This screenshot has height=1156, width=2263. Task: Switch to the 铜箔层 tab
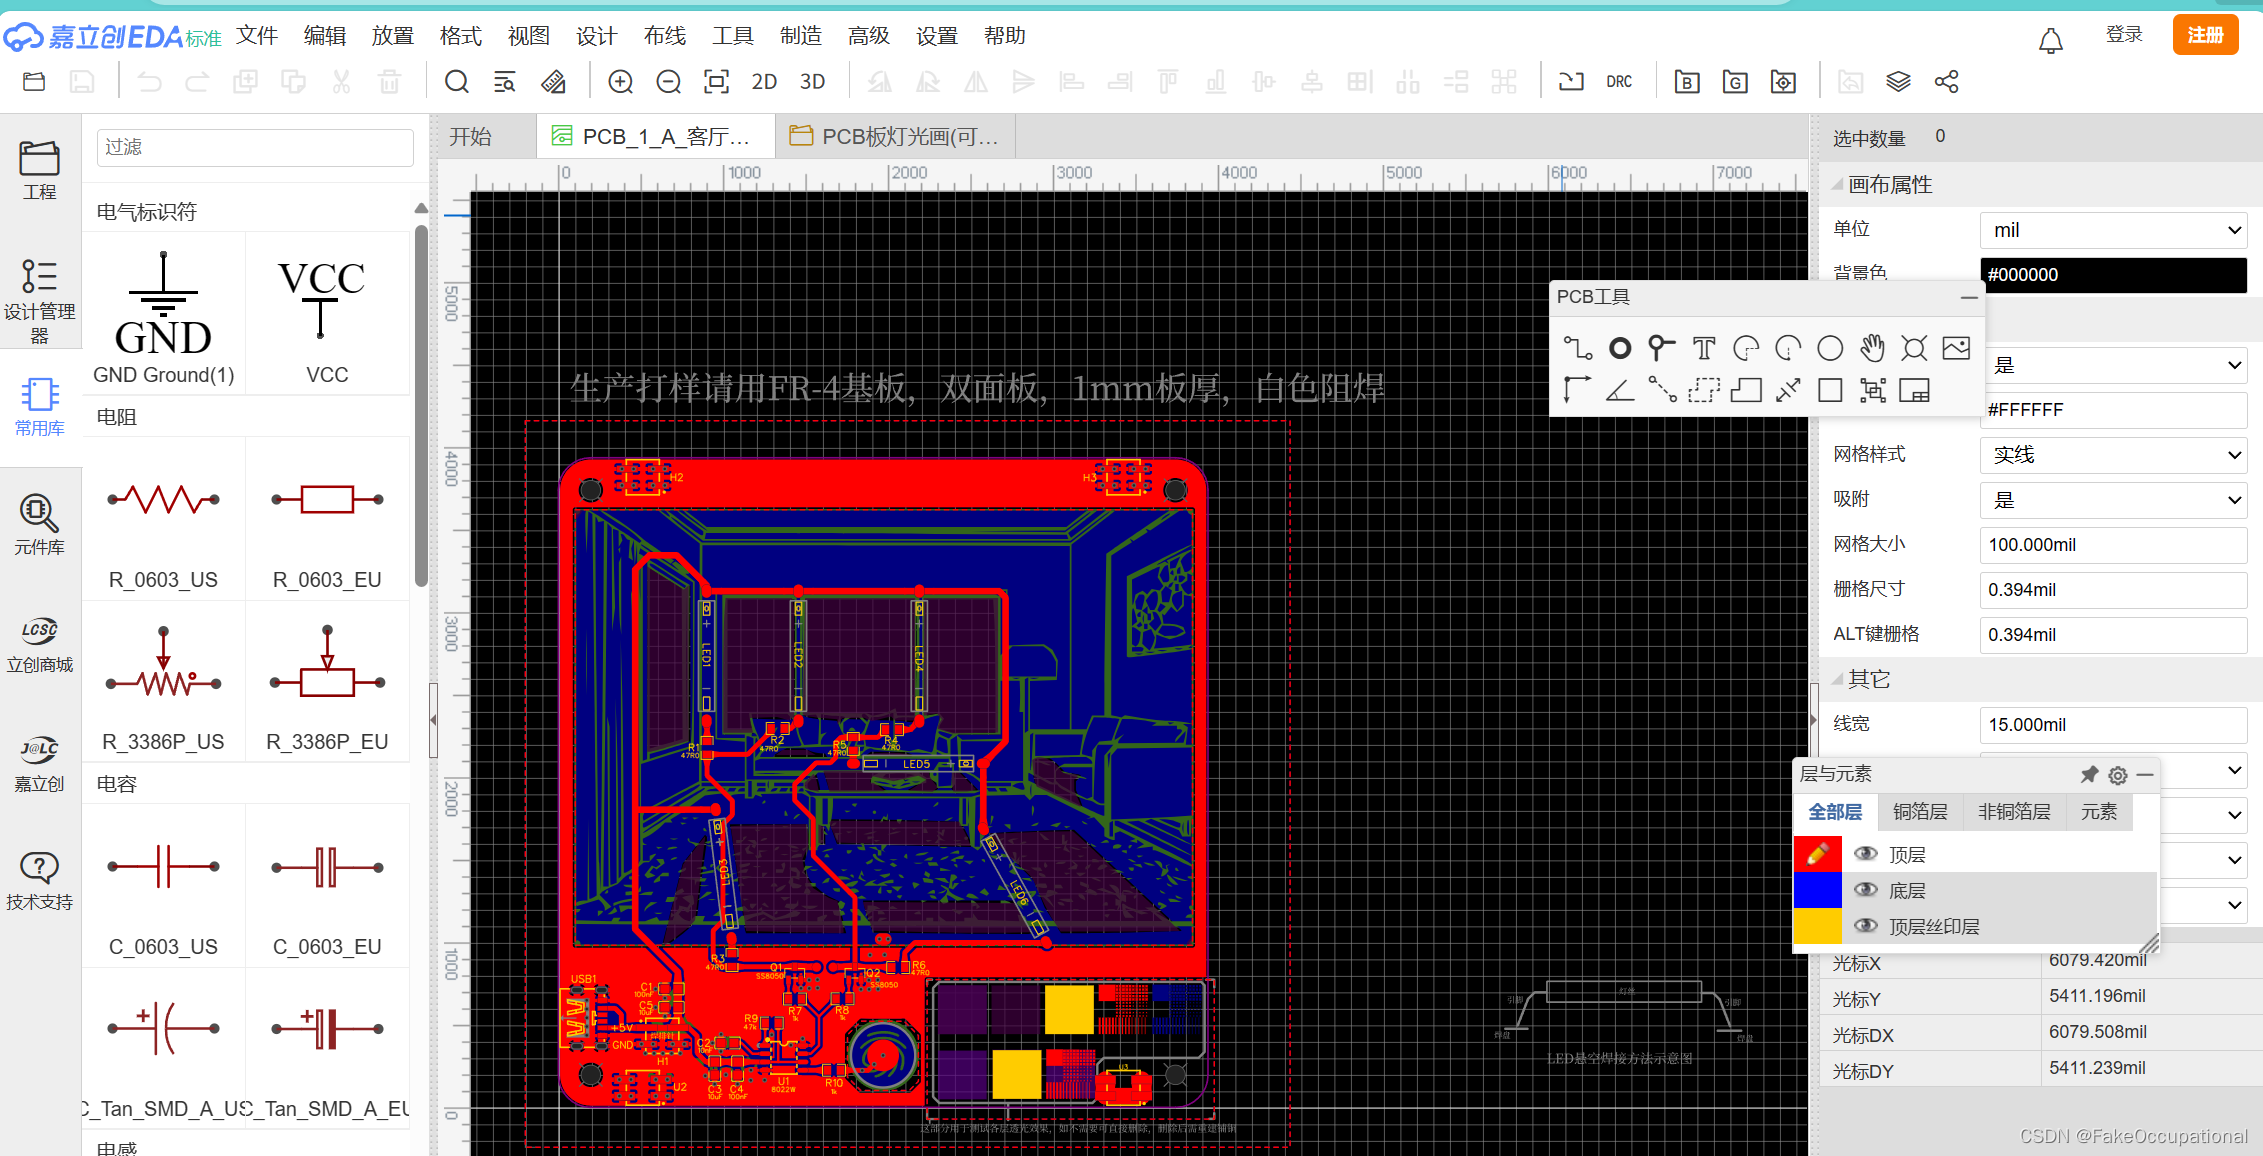[x=1920, y=812]
